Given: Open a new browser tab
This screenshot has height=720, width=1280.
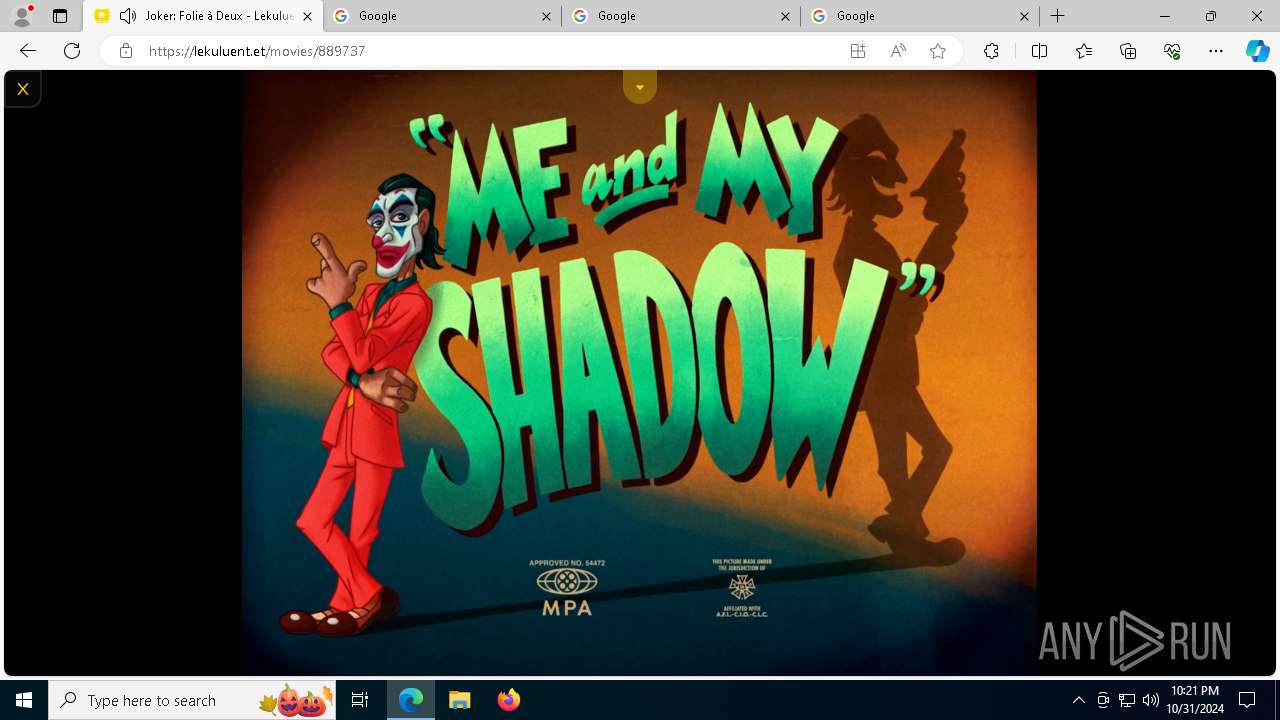Looking at the screenshot, I should click(x=1058, y=16).
